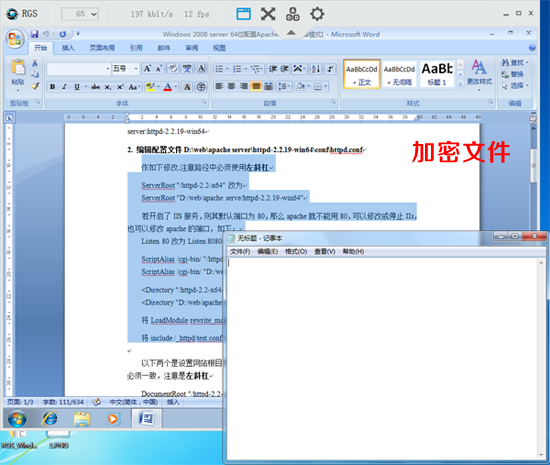The image size is (550, 465).
Task: Open Notepad's 文件(F) File menu
Action: click(x=240, y=251)
